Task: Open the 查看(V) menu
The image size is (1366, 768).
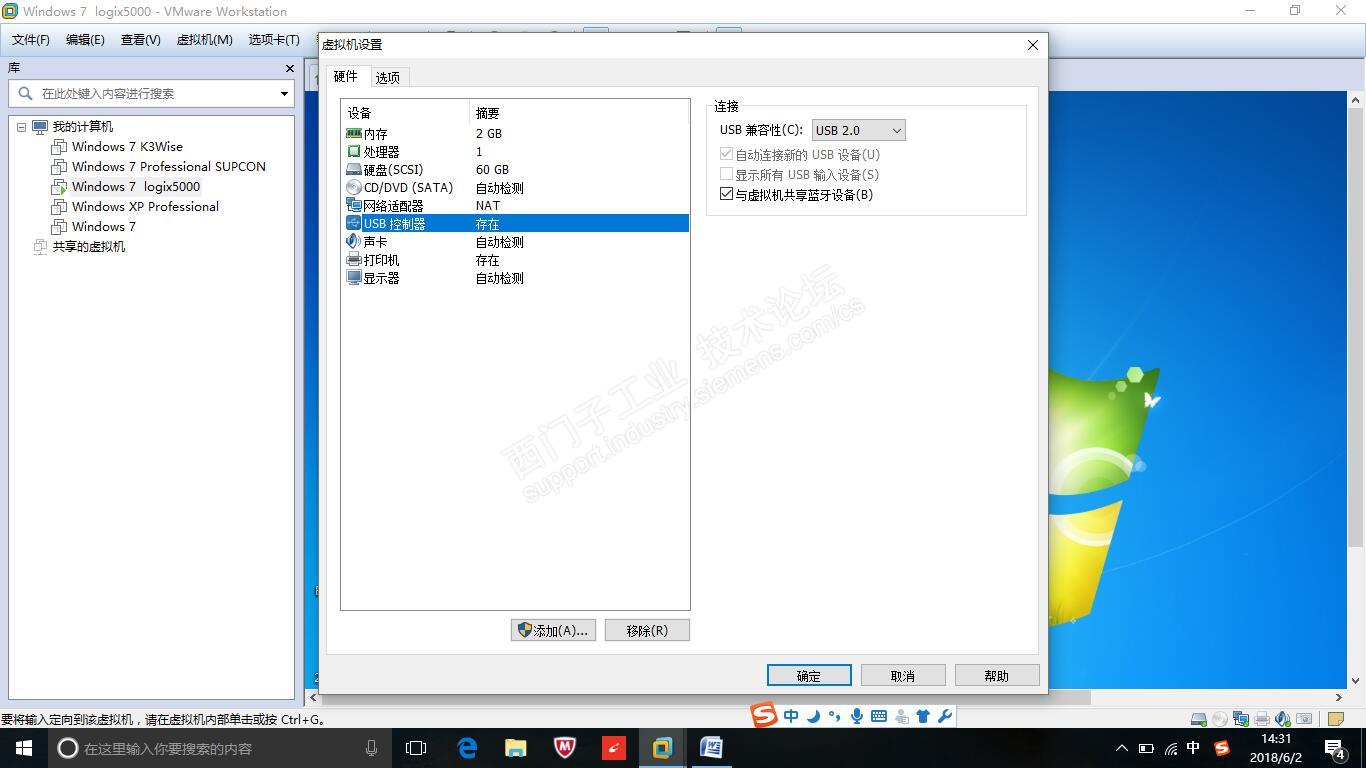Action: click(140, 40)
